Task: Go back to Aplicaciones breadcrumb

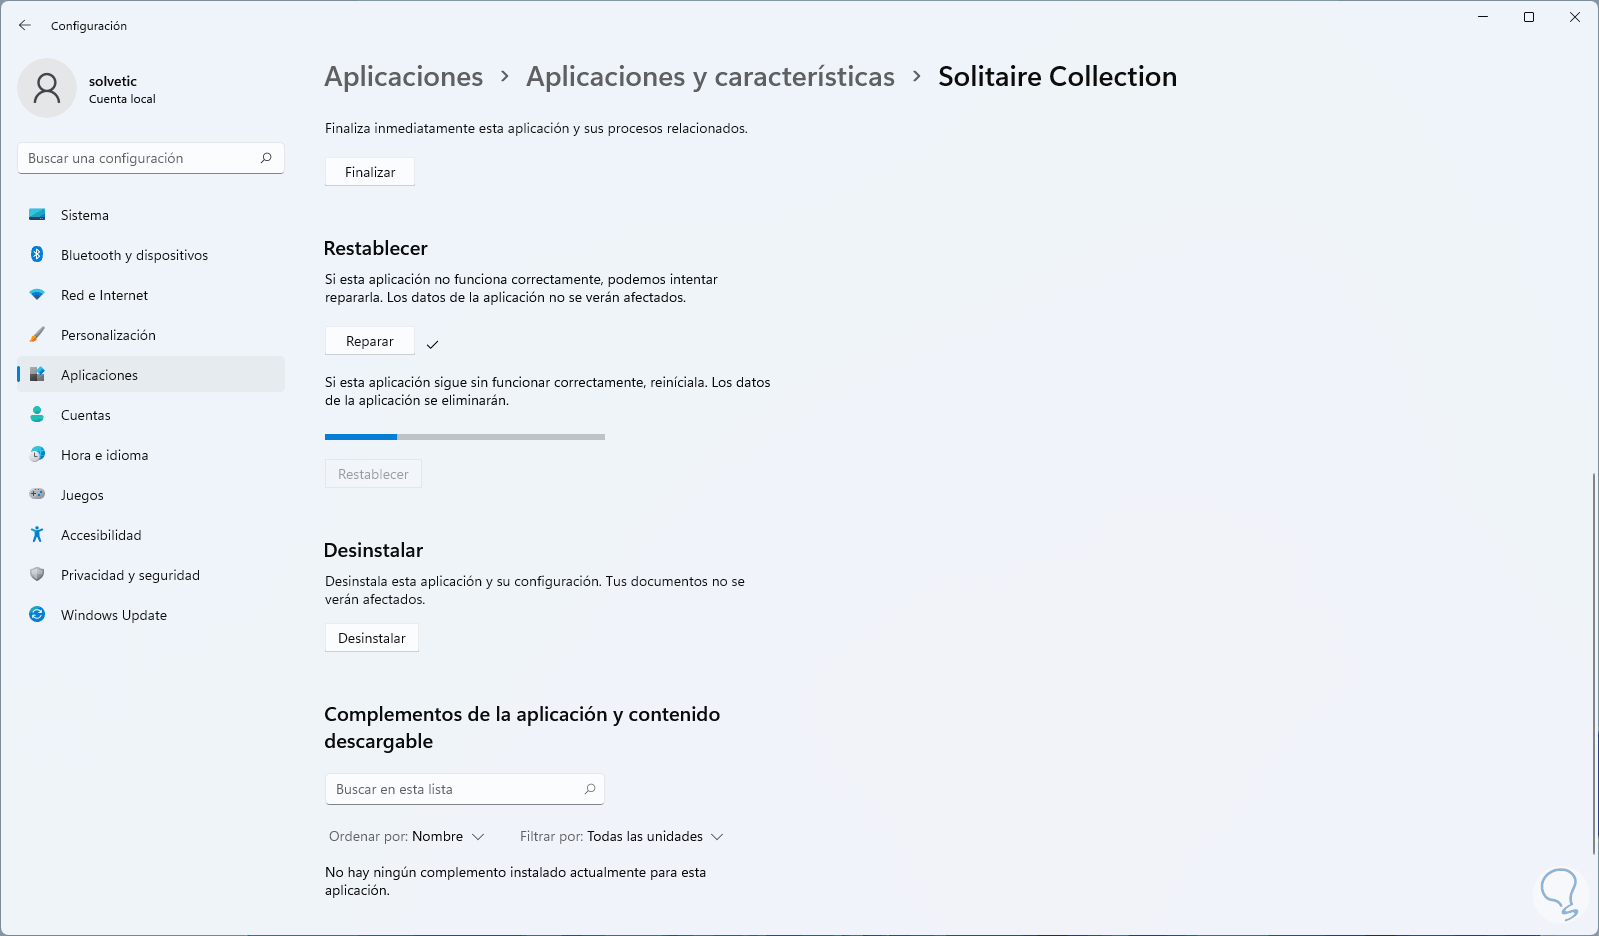Action: pyautogui.click(x=404, y=77)
